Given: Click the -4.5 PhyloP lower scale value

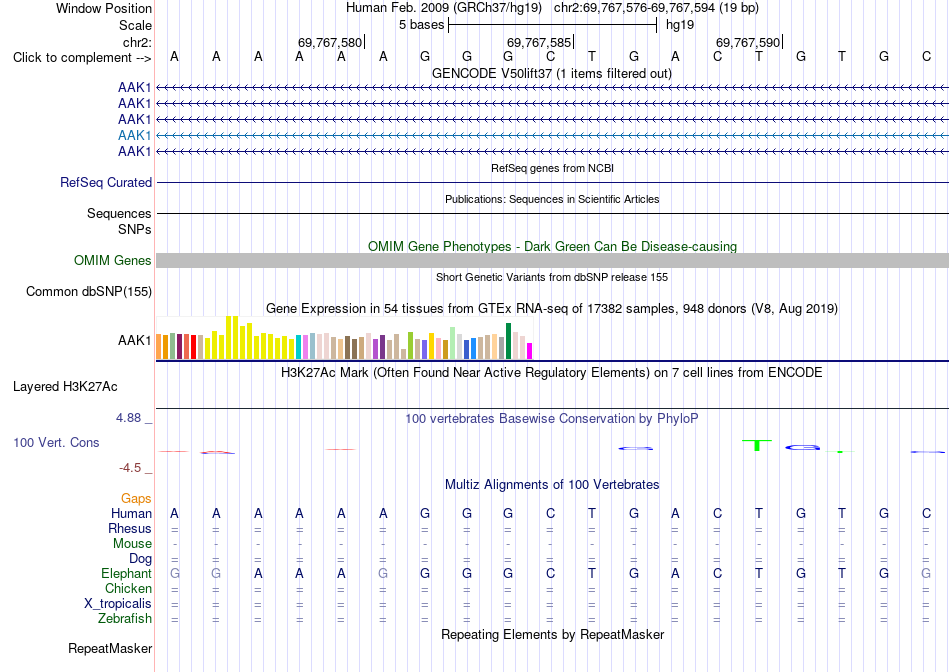Looking at the screenshot, I should (130, 467).
